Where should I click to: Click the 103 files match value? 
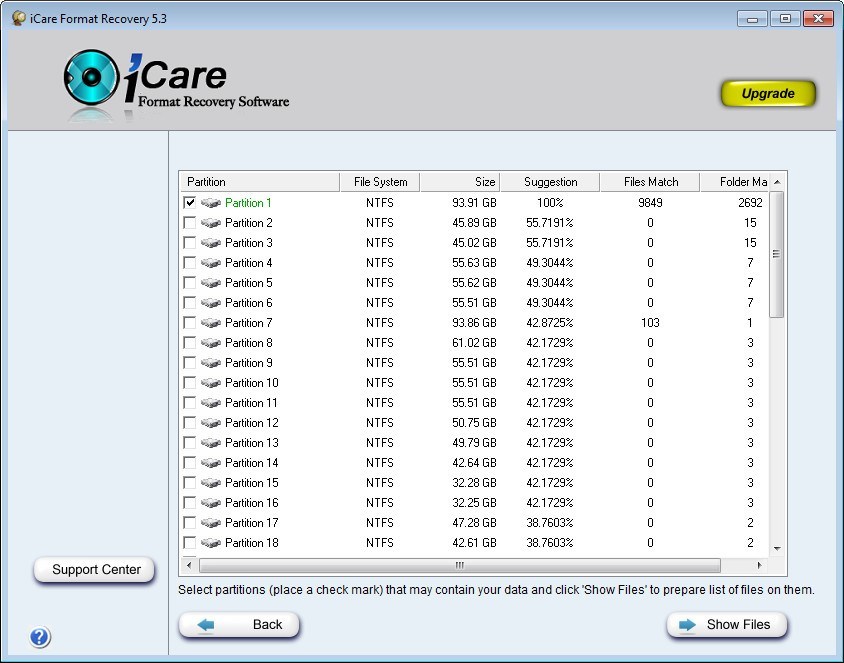[x=650, y=323]
